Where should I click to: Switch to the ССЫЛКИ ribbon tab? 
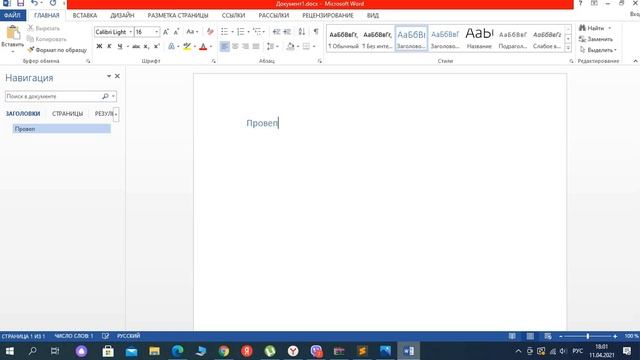coord(233,16)
